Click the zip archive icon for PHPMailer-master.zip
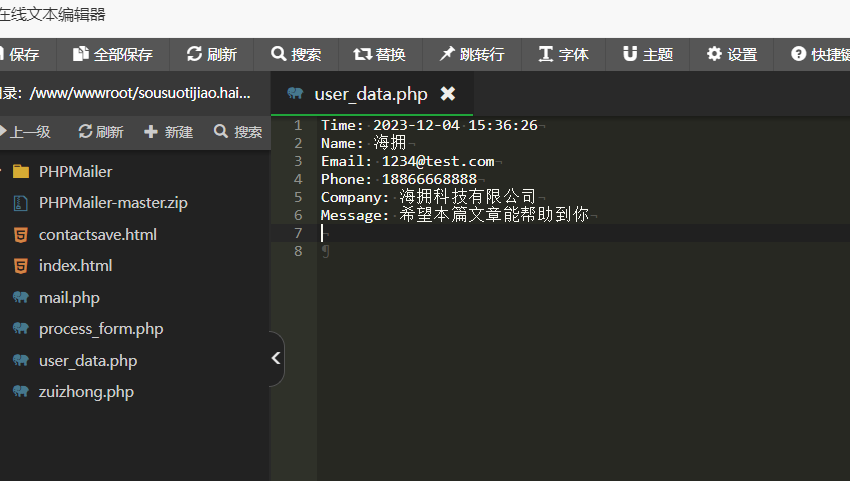The image size is (850, 481). coord(21,203)
